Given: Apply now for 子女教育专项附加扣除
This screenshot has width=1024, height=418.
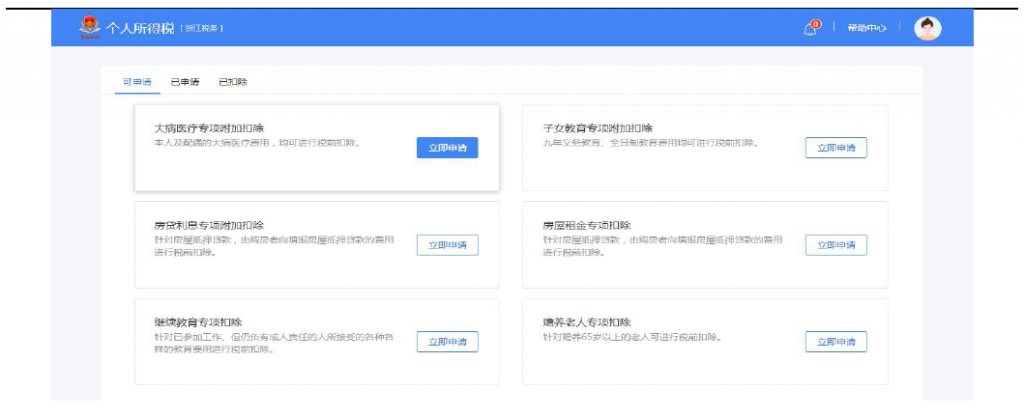Looking at the screenshot, I should (x=836, y=148).
